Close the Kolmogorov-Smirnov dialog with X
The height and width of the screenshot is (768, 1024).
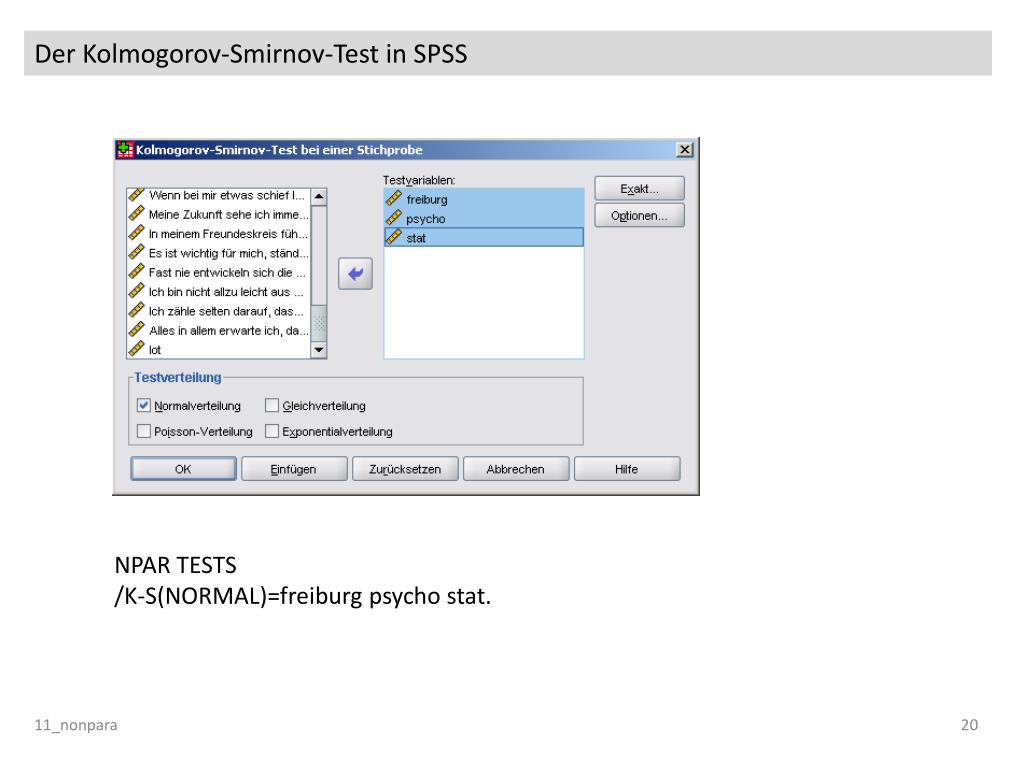pyautogui.click(x=684, y=150)
